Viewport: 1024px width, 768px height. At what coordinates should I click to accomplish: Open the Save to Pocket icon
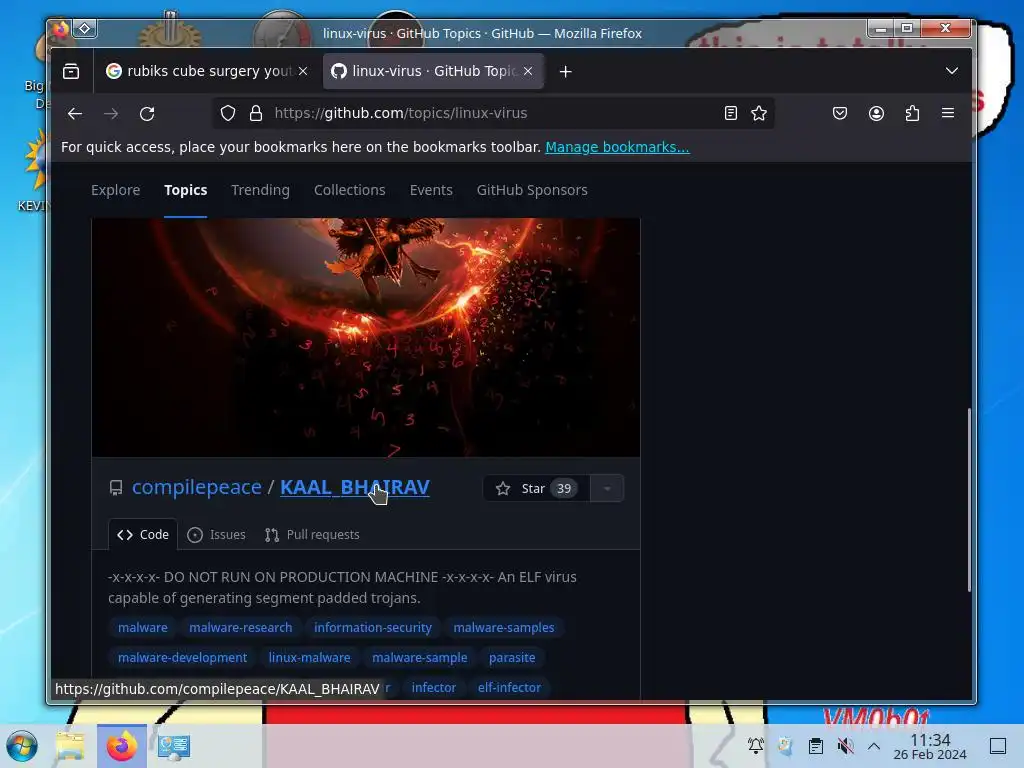tap(840, 114)
